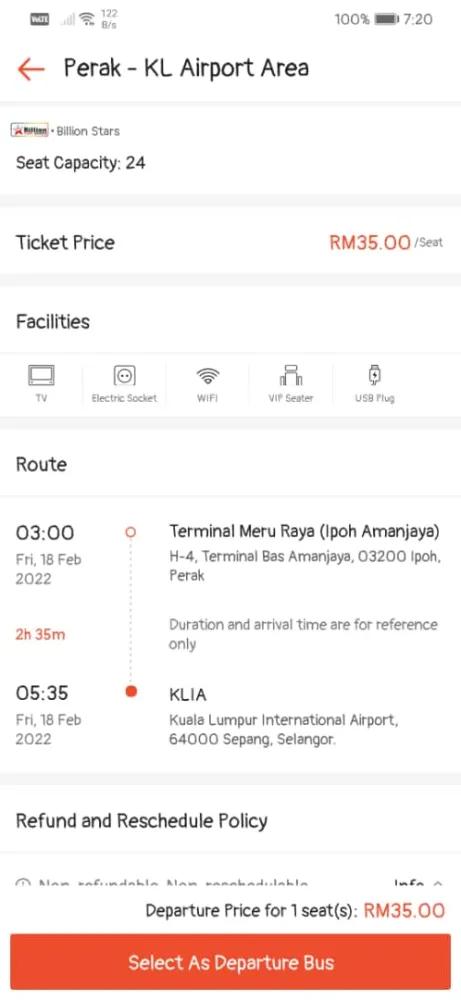Select the USB Plug facility icon
461x1000 pixels.
point(374,375)
